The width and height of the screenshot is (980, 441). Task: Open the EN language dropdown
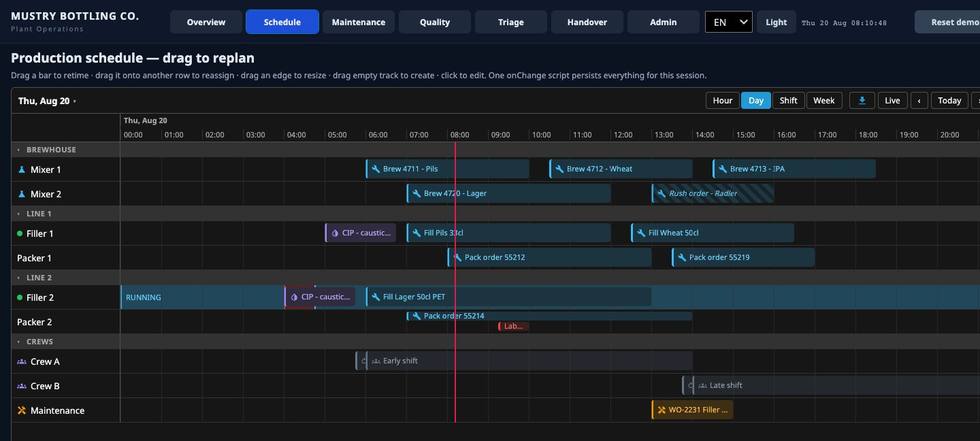pos(728,22)
